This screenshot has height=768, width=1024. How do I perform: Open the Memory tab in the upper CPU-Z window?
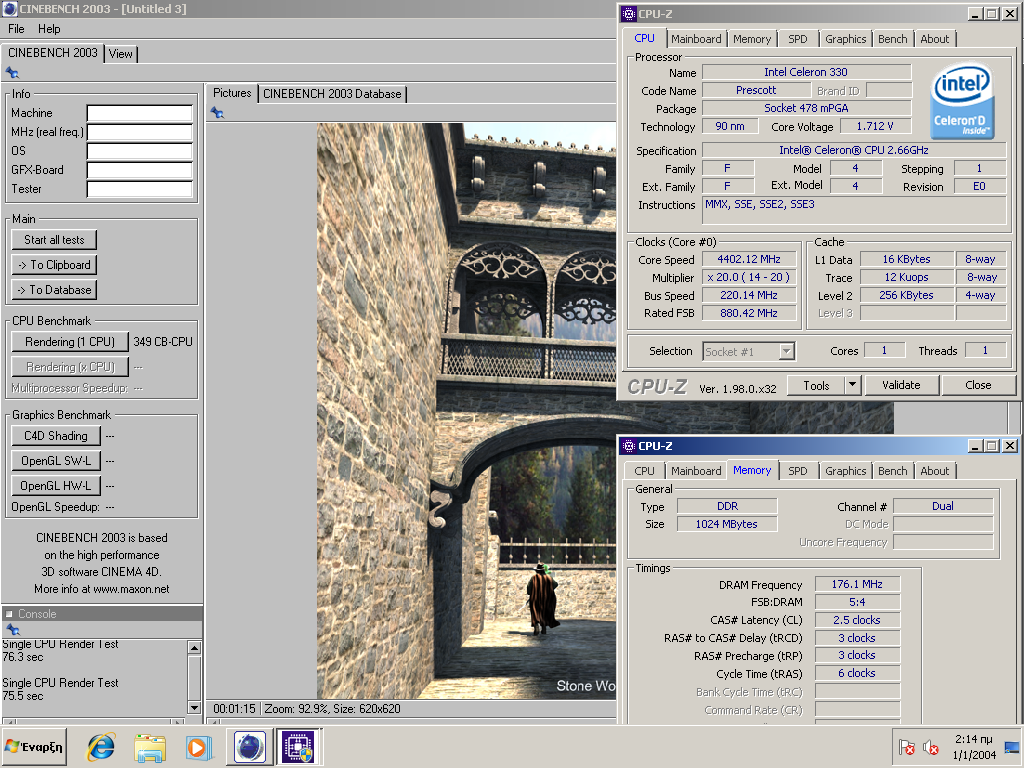(x=752, y=39)
